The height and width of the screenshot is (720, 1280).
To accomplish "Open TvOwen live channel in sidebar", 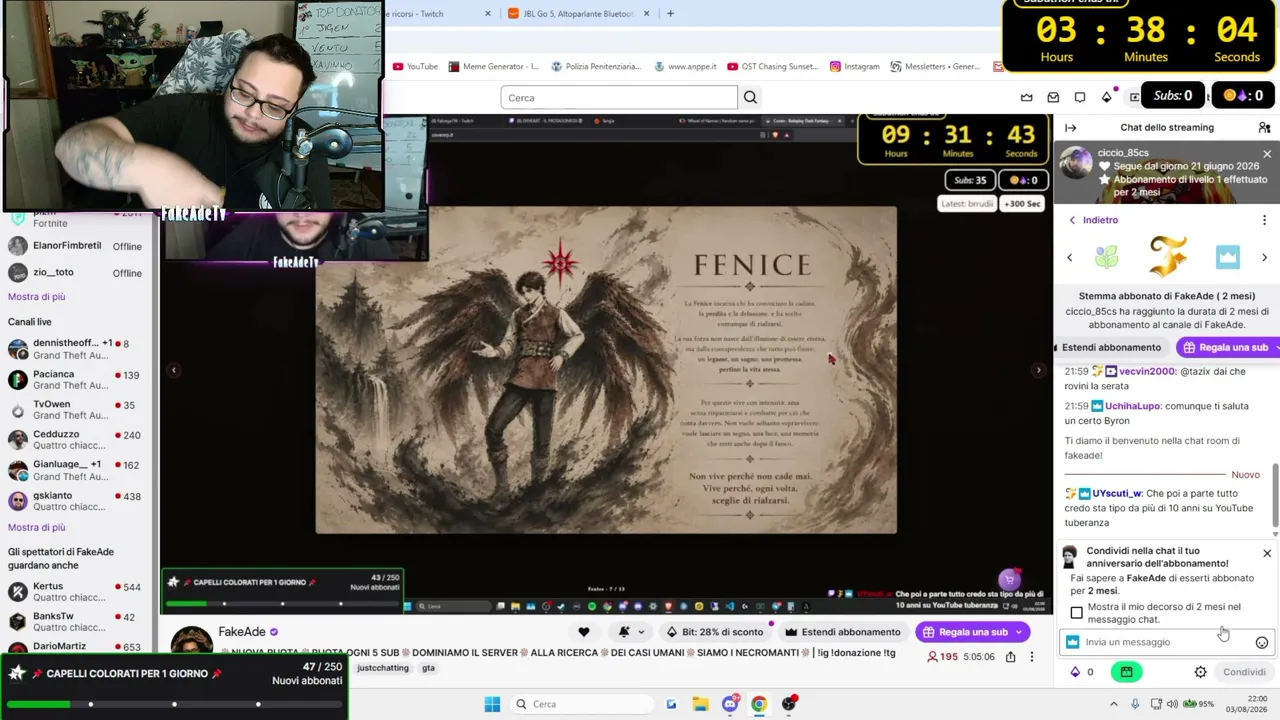I will [75, 410].
